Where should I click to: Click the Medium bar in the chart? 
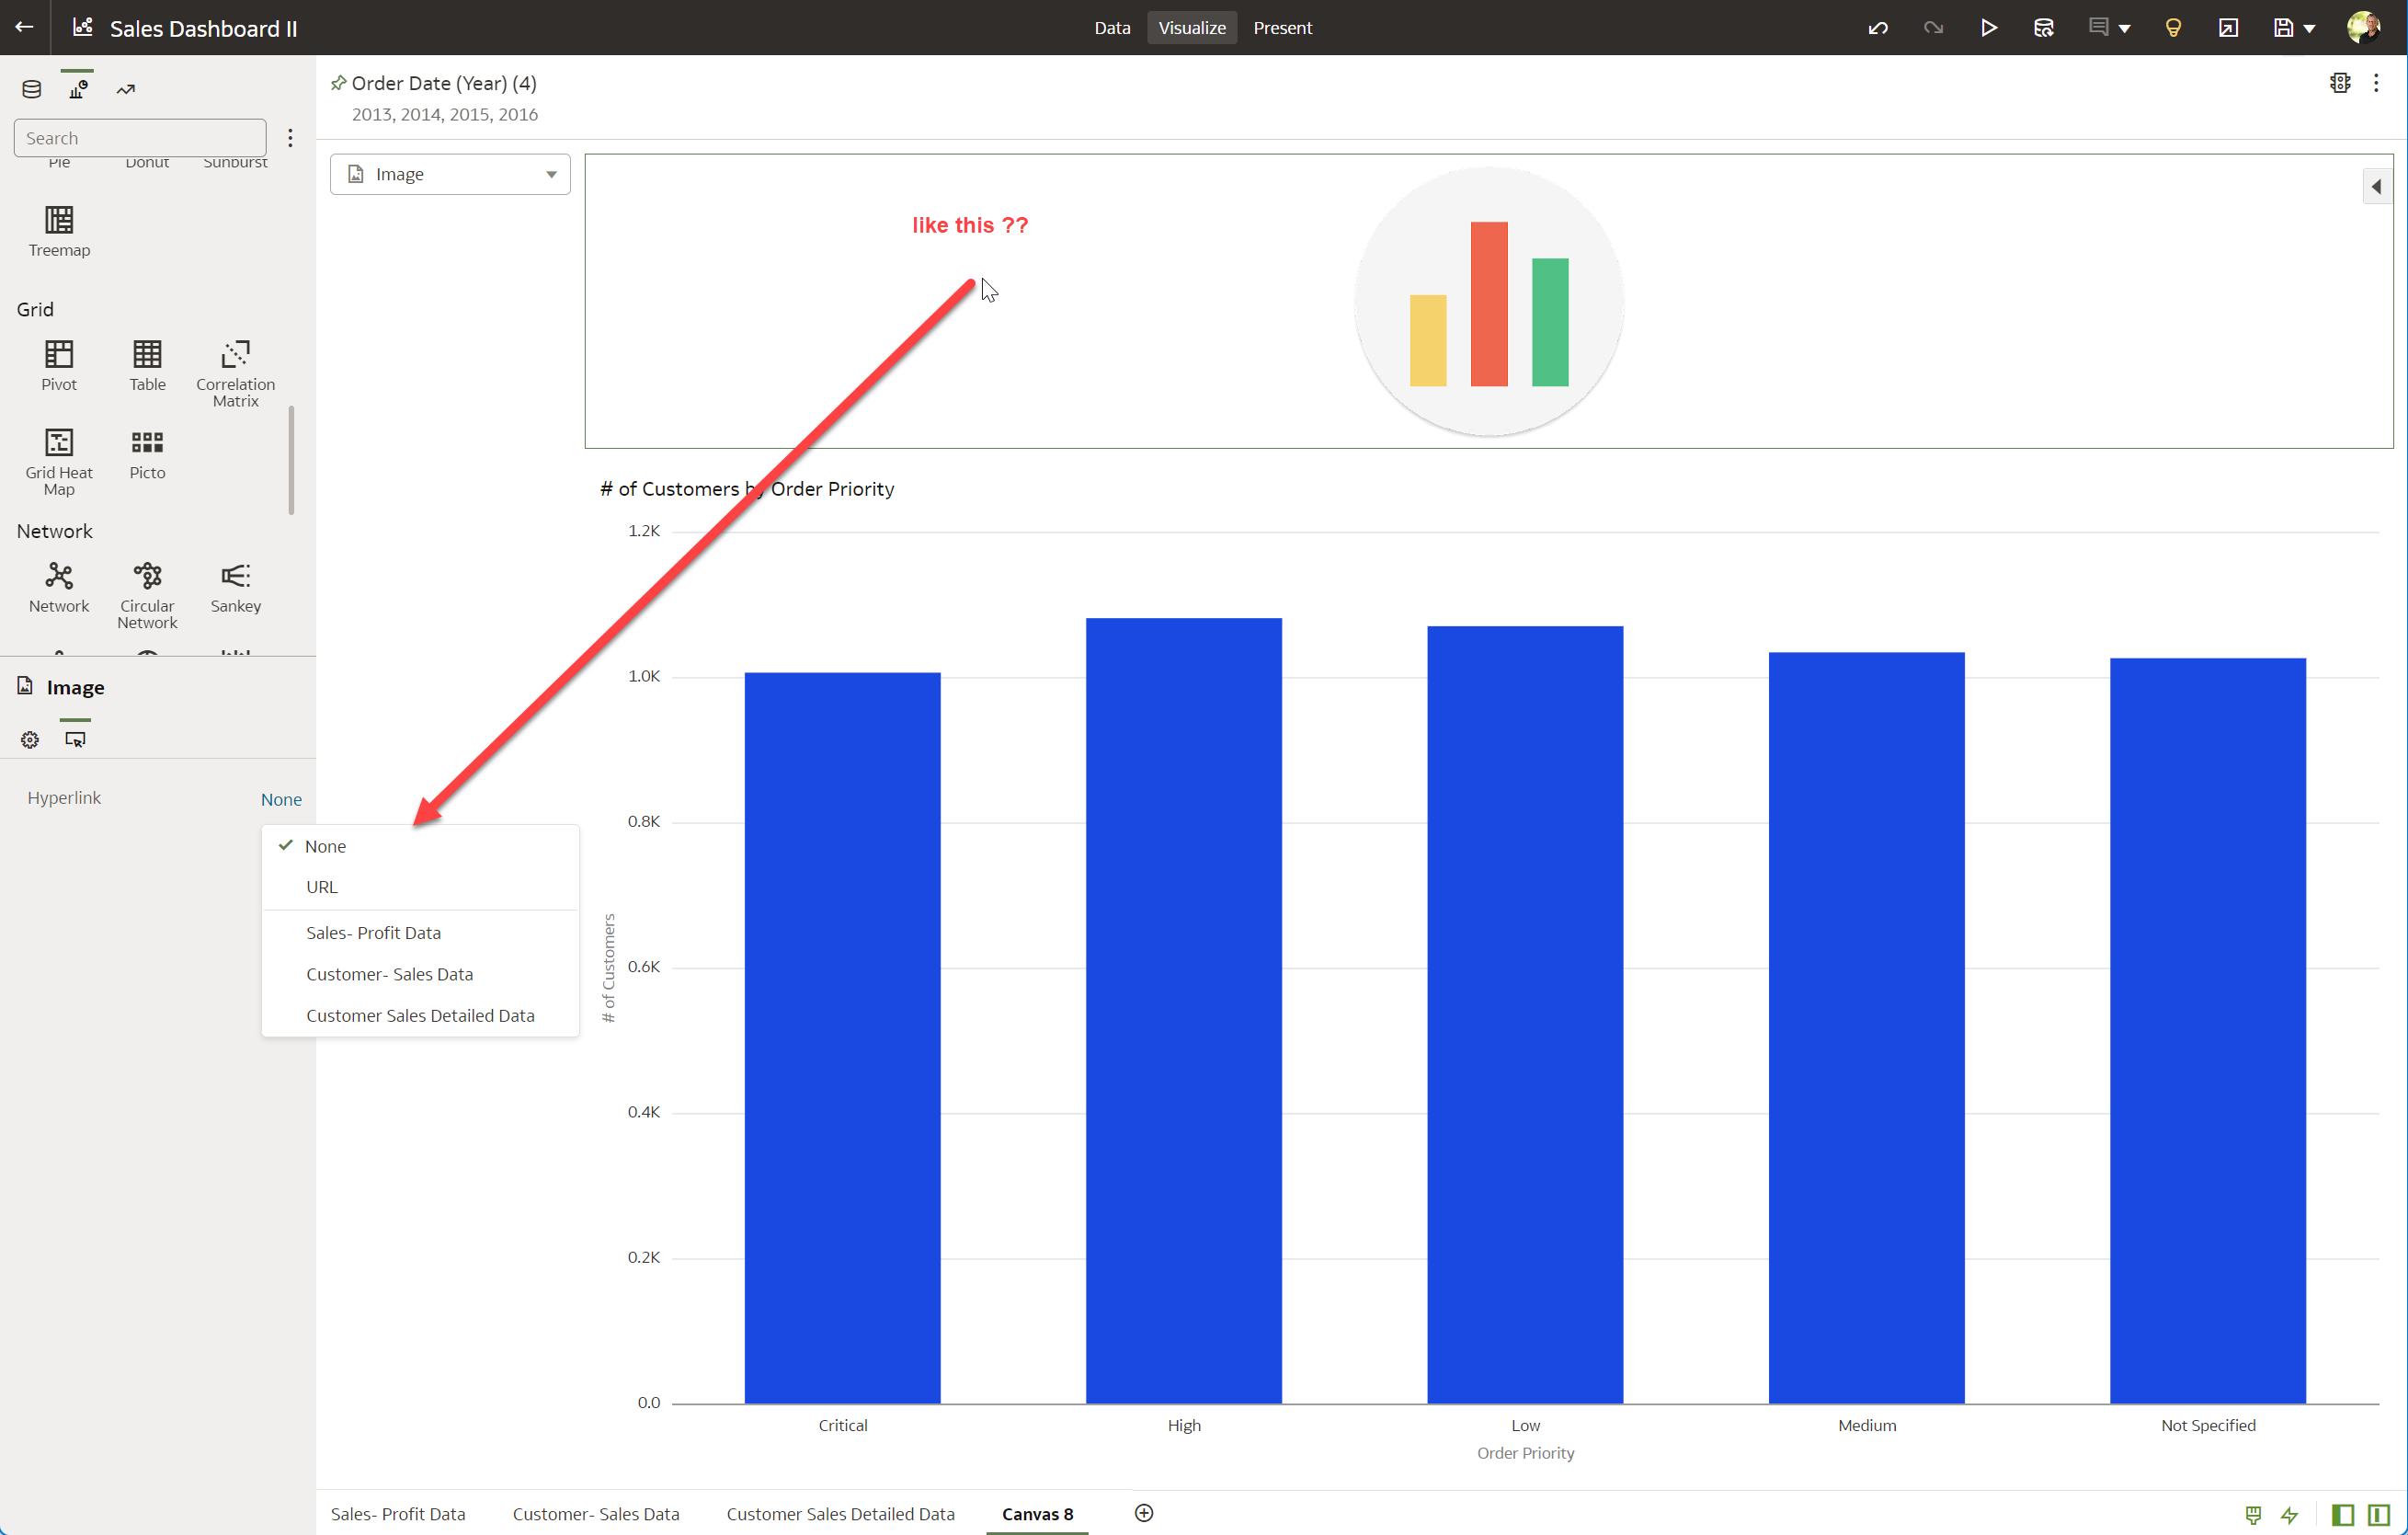(1866, 1028)
